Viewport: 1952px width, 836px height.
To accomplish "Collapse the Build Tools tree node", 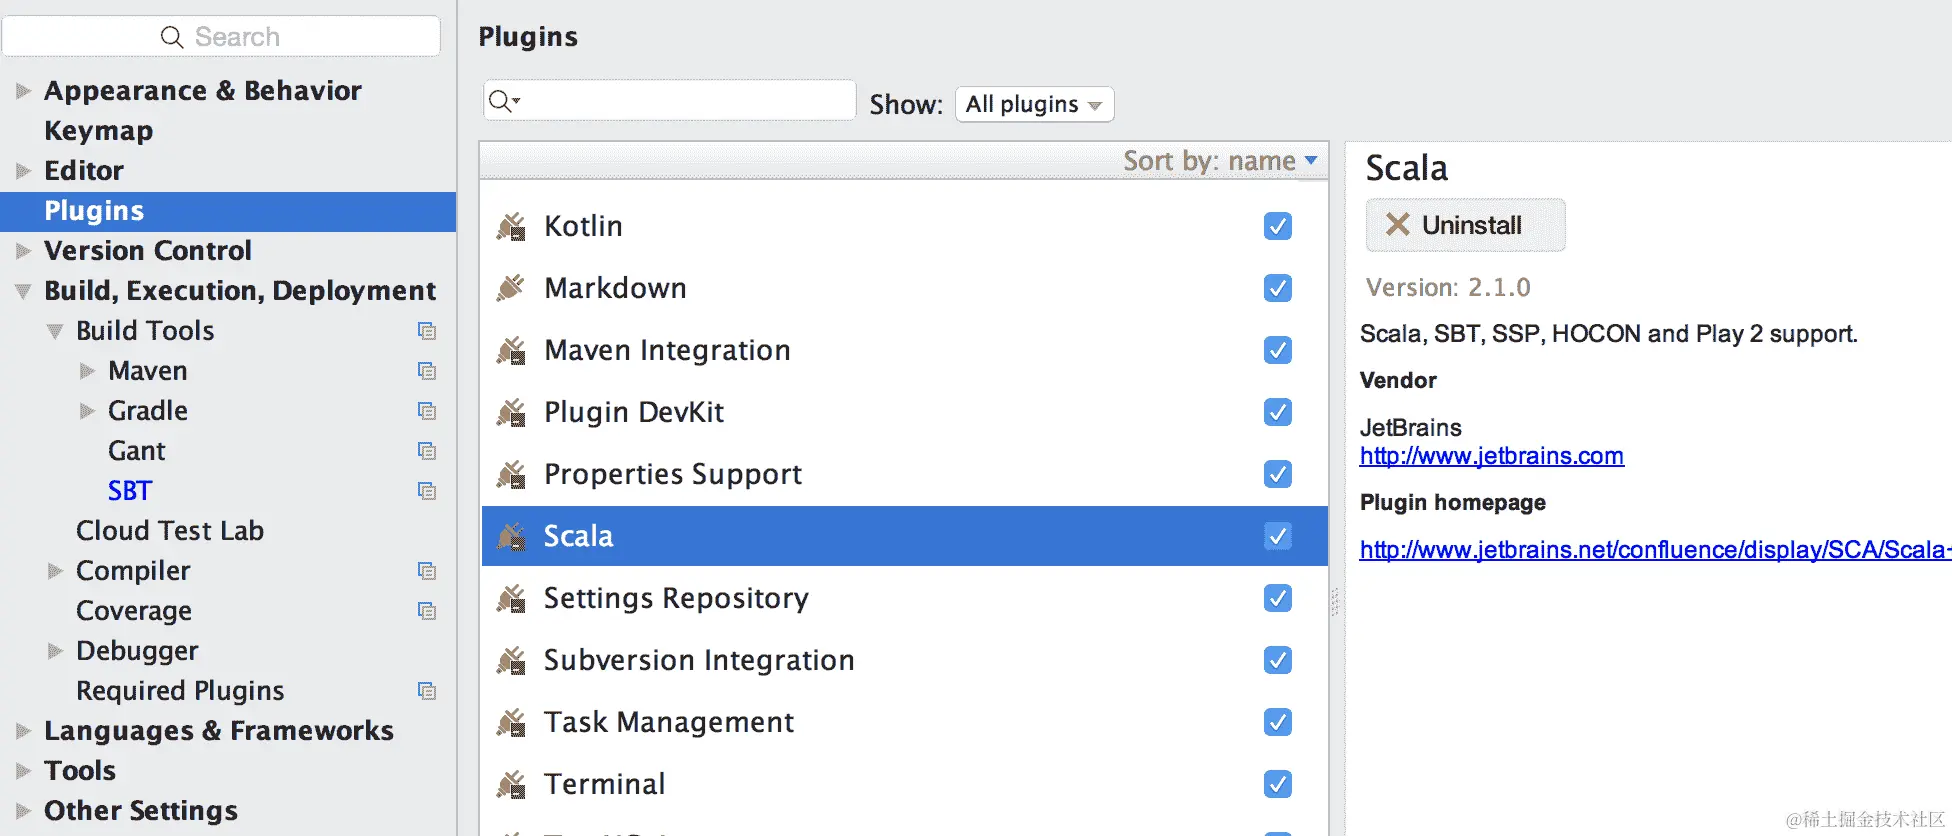I will [55, 331].
